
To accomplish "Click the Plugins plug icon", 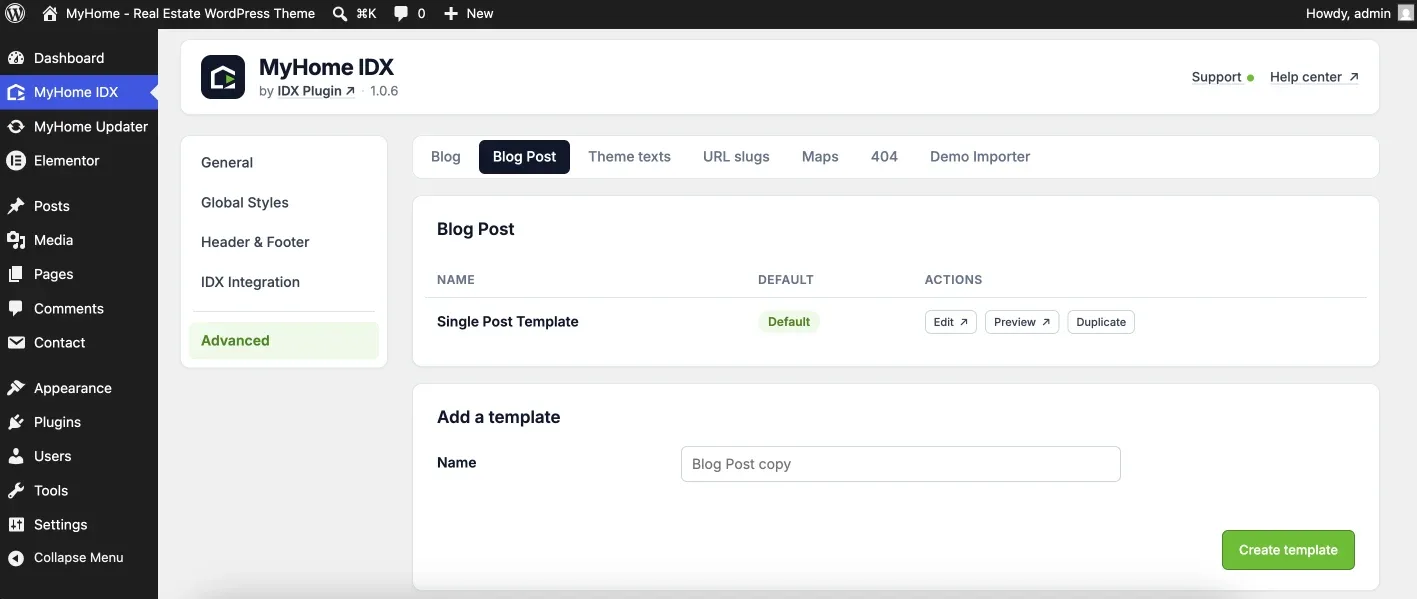I will click(16, 422).
